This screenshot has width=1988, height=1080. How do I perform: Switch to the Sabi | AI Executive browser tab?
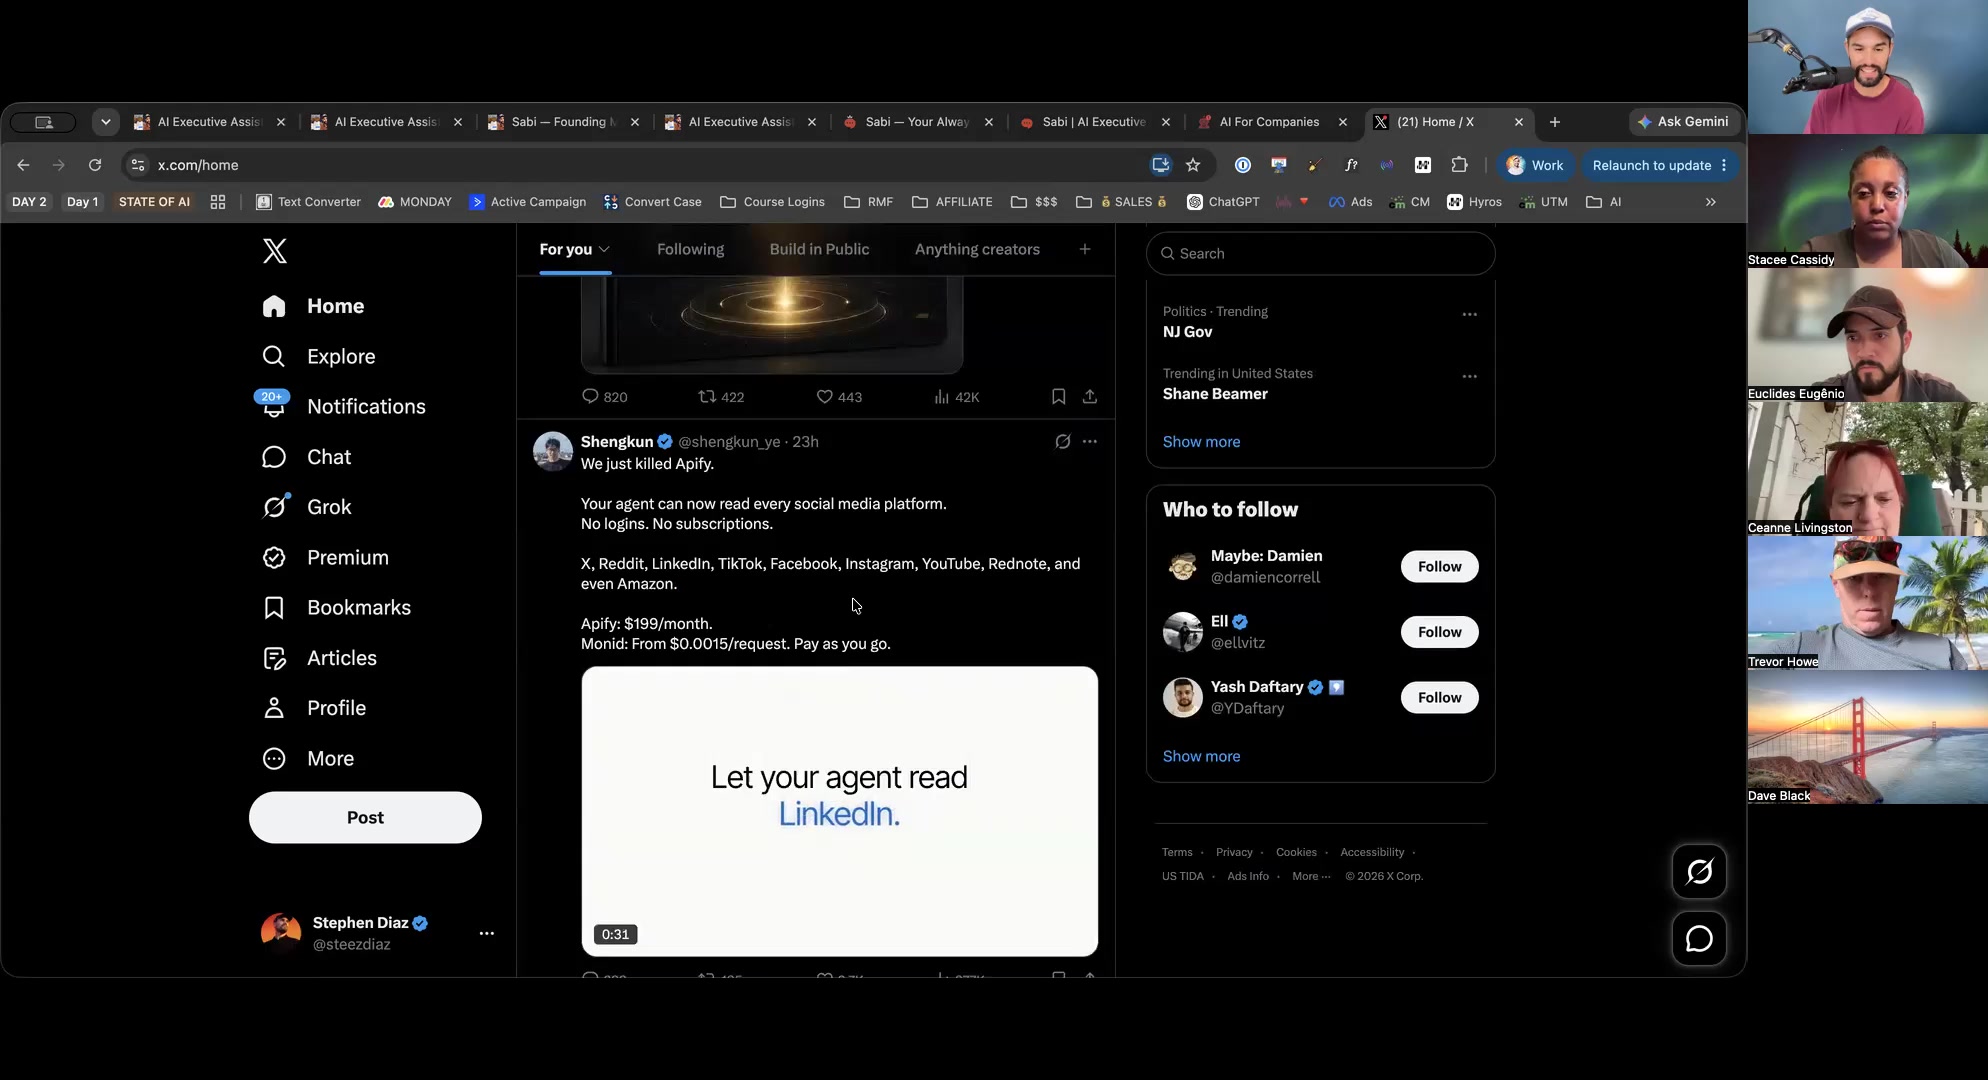[1093, 122]
